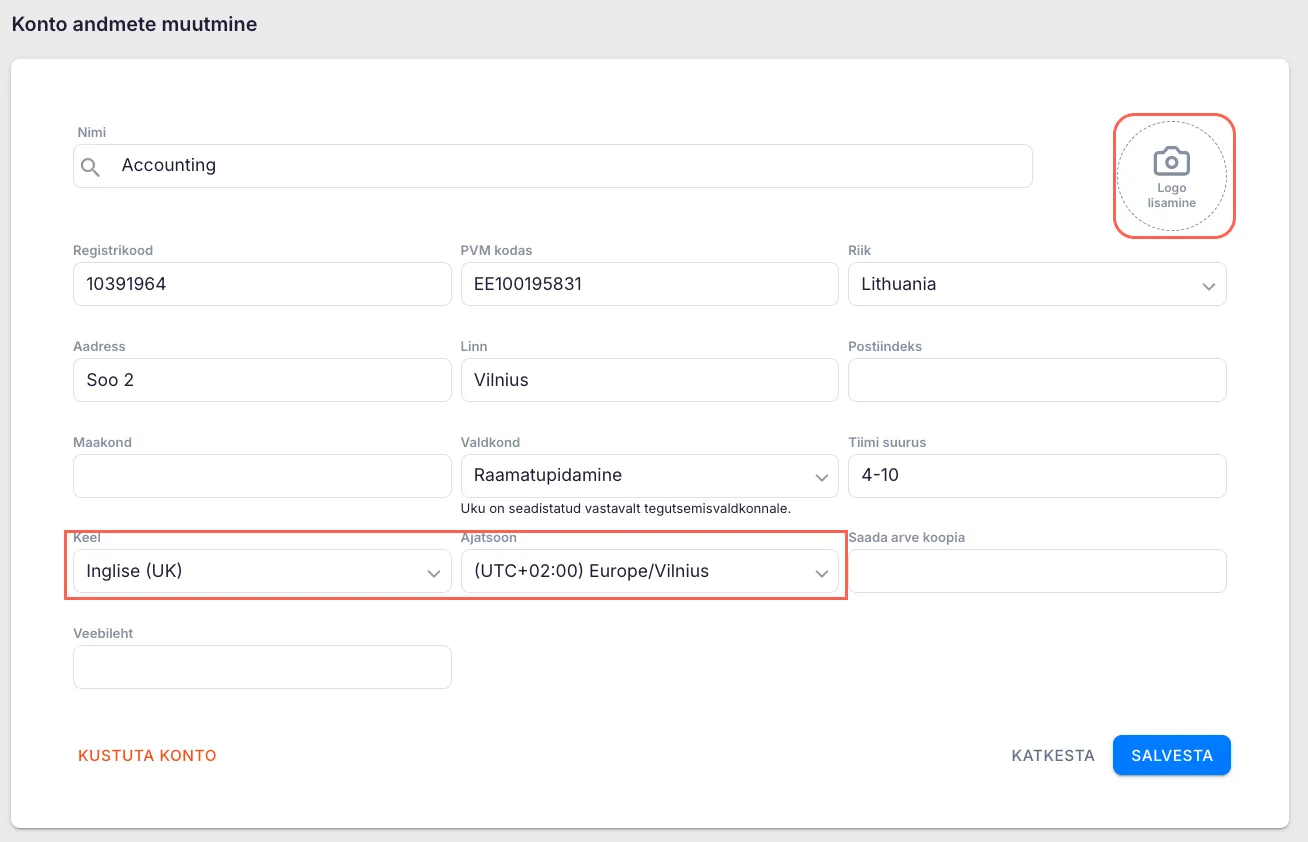Click the Aadress field with Soo 2
The height and width of the screenshot is (842, 1308).
[x=261, y=381]
